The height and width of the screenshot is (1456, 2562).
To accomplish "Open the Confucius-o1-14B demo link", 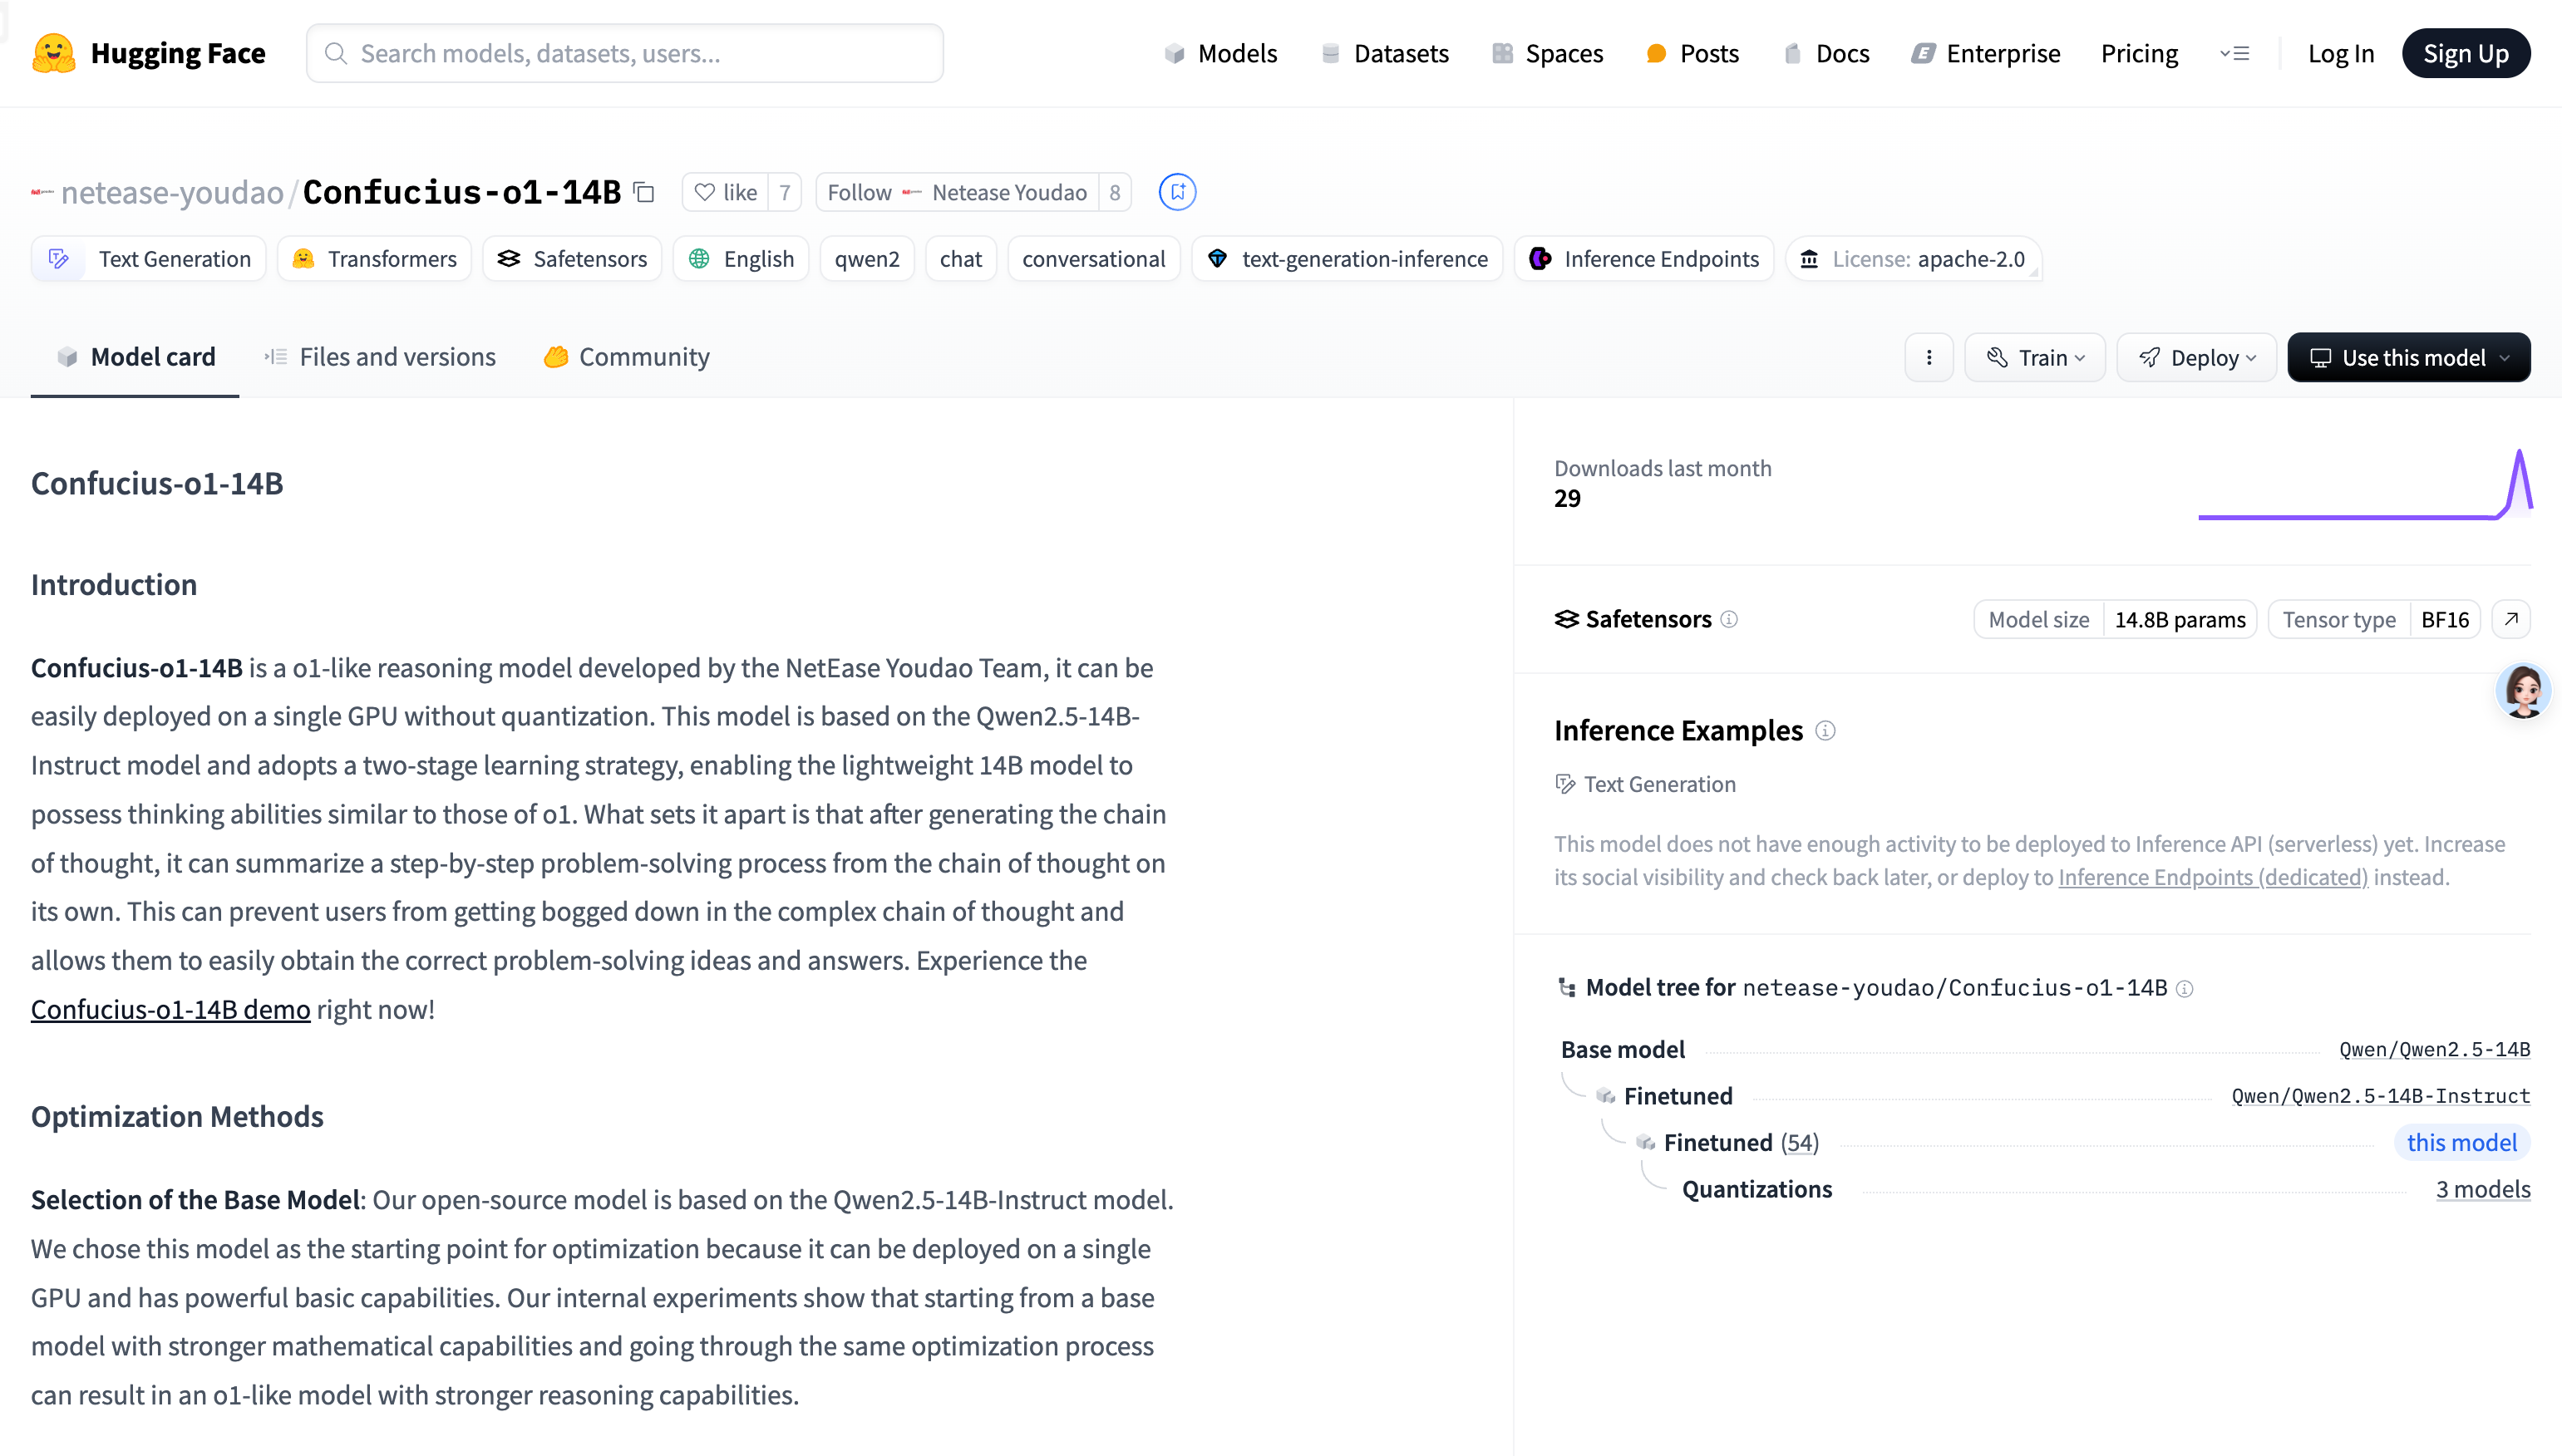I will pyautogui.click(x=170, y=1009).
